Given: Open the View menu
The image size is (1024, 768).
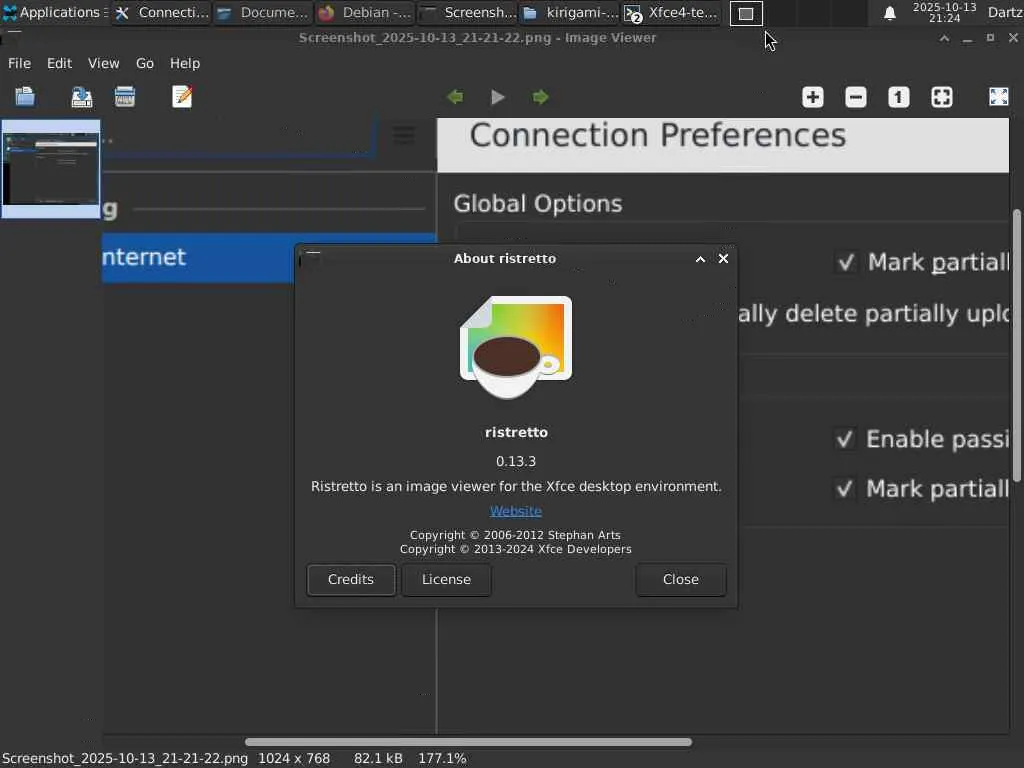Looking at the screenshot, I should pos(104,63).
